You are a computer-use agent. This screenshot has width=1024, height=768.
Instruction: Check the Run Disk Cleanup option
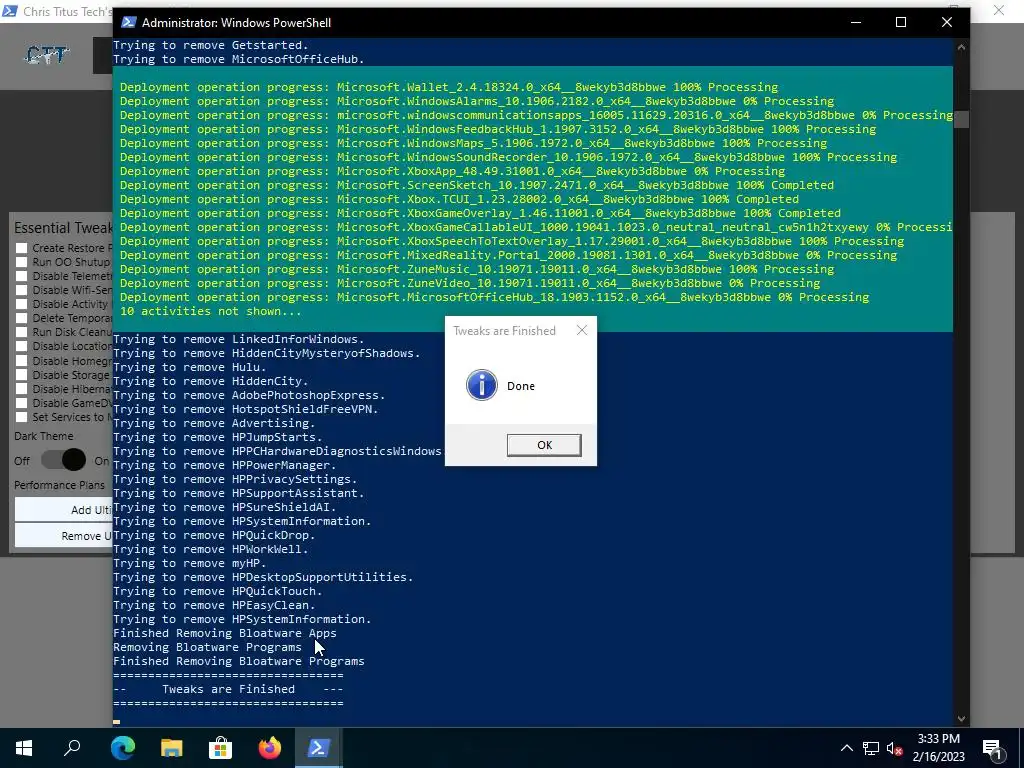tap(22, 332)
